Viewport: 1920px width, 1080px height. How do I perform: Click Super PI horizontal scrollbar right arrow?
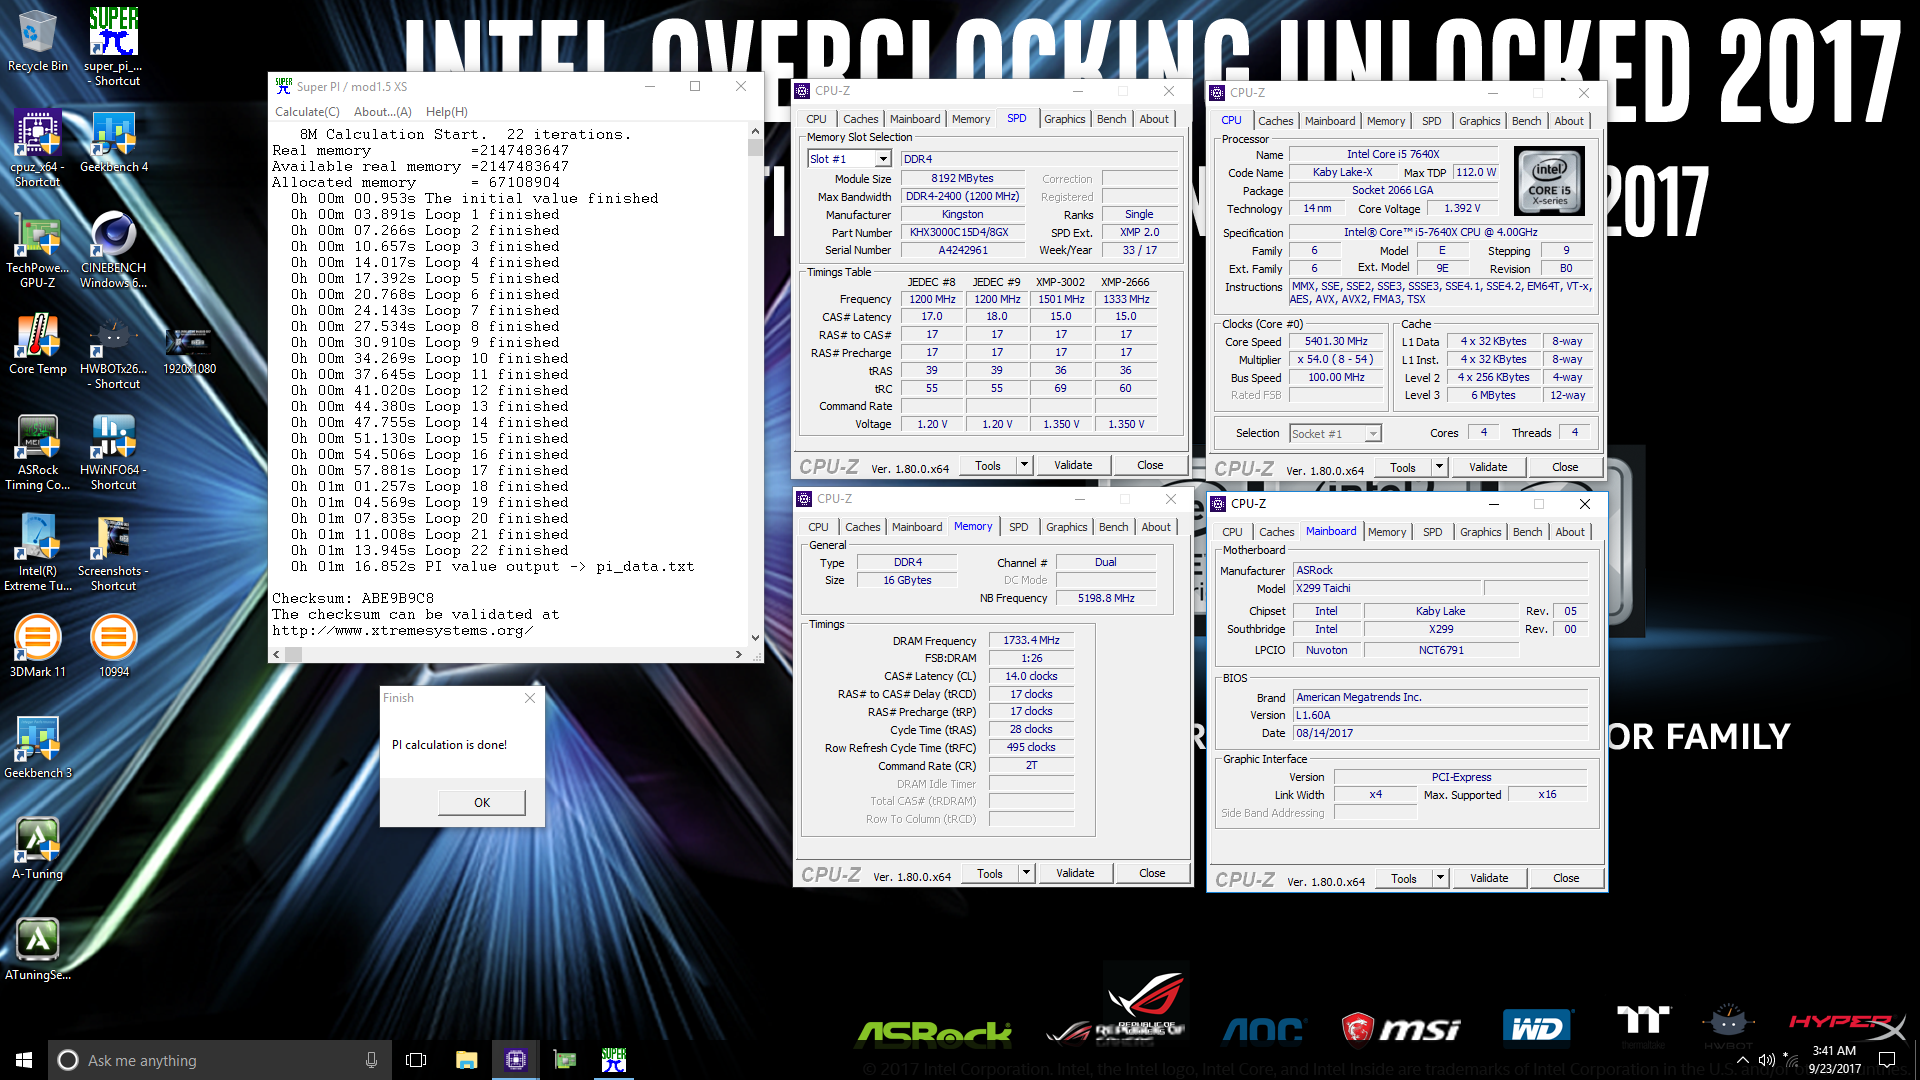739,654
